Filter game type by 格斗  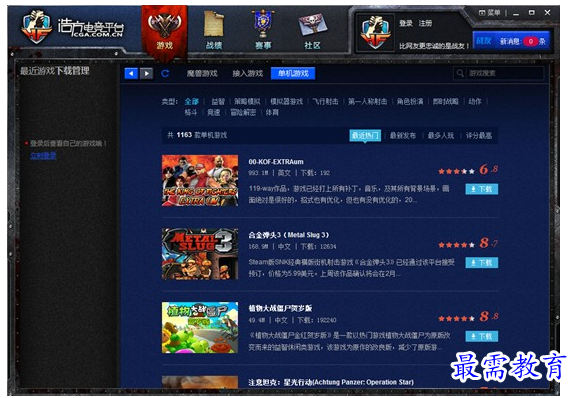[191, 112]
